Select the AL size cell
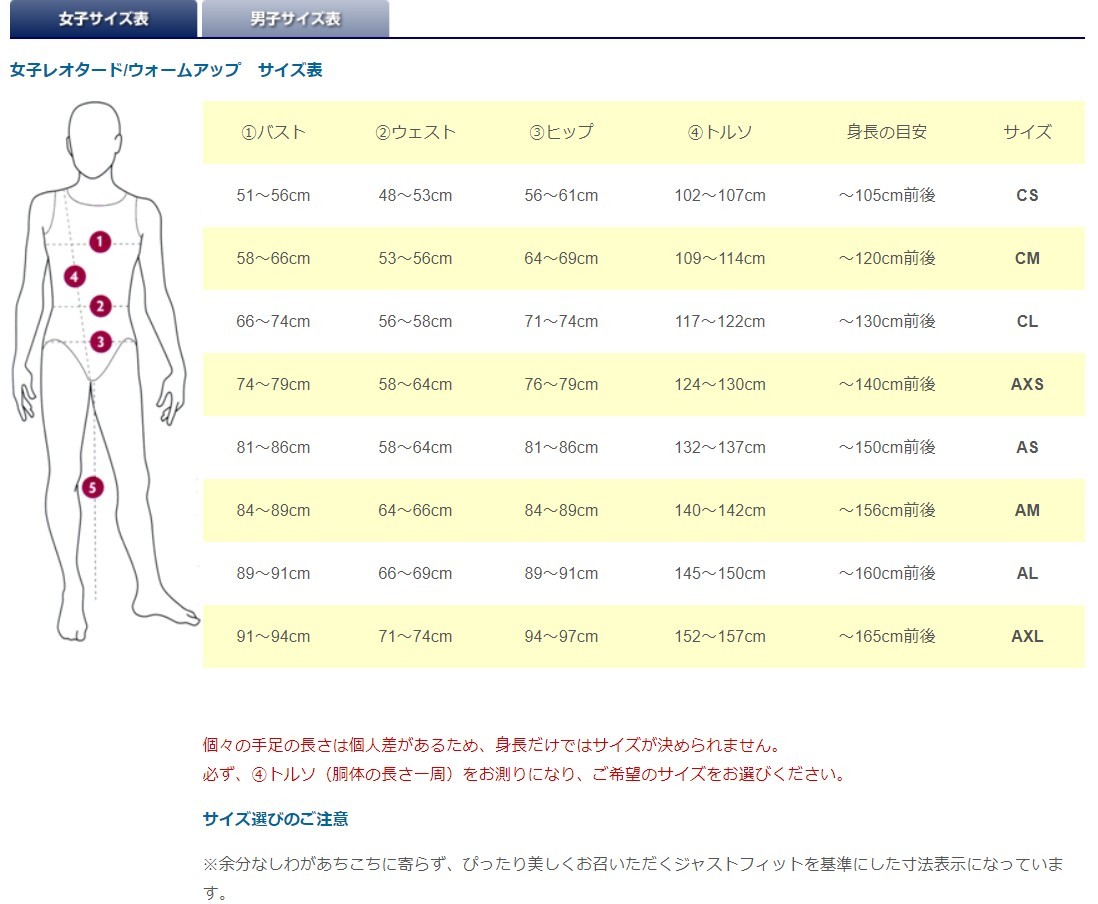Viewport: 1098px width, 904px height. coord(1027,573)
